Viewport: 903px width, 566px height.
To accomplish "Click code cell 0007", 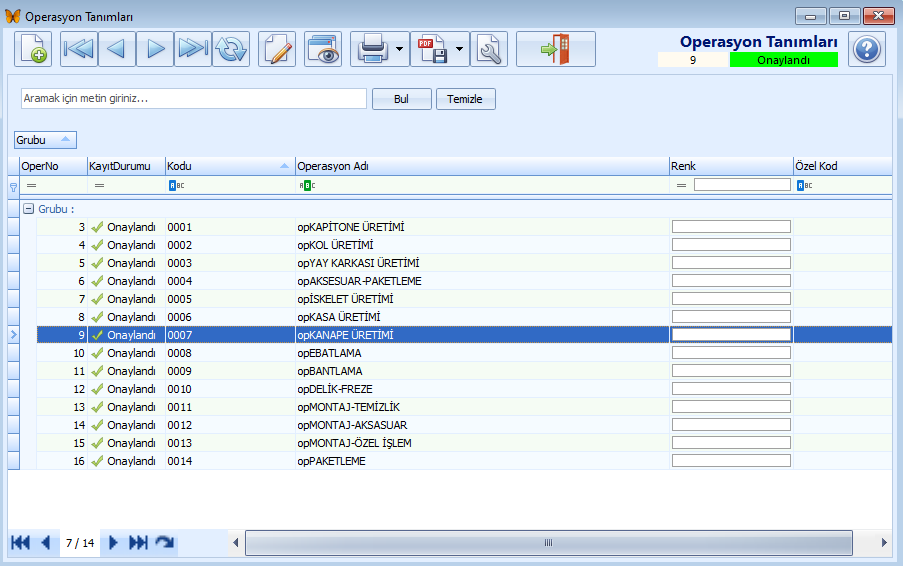I will tap(230, 335).
